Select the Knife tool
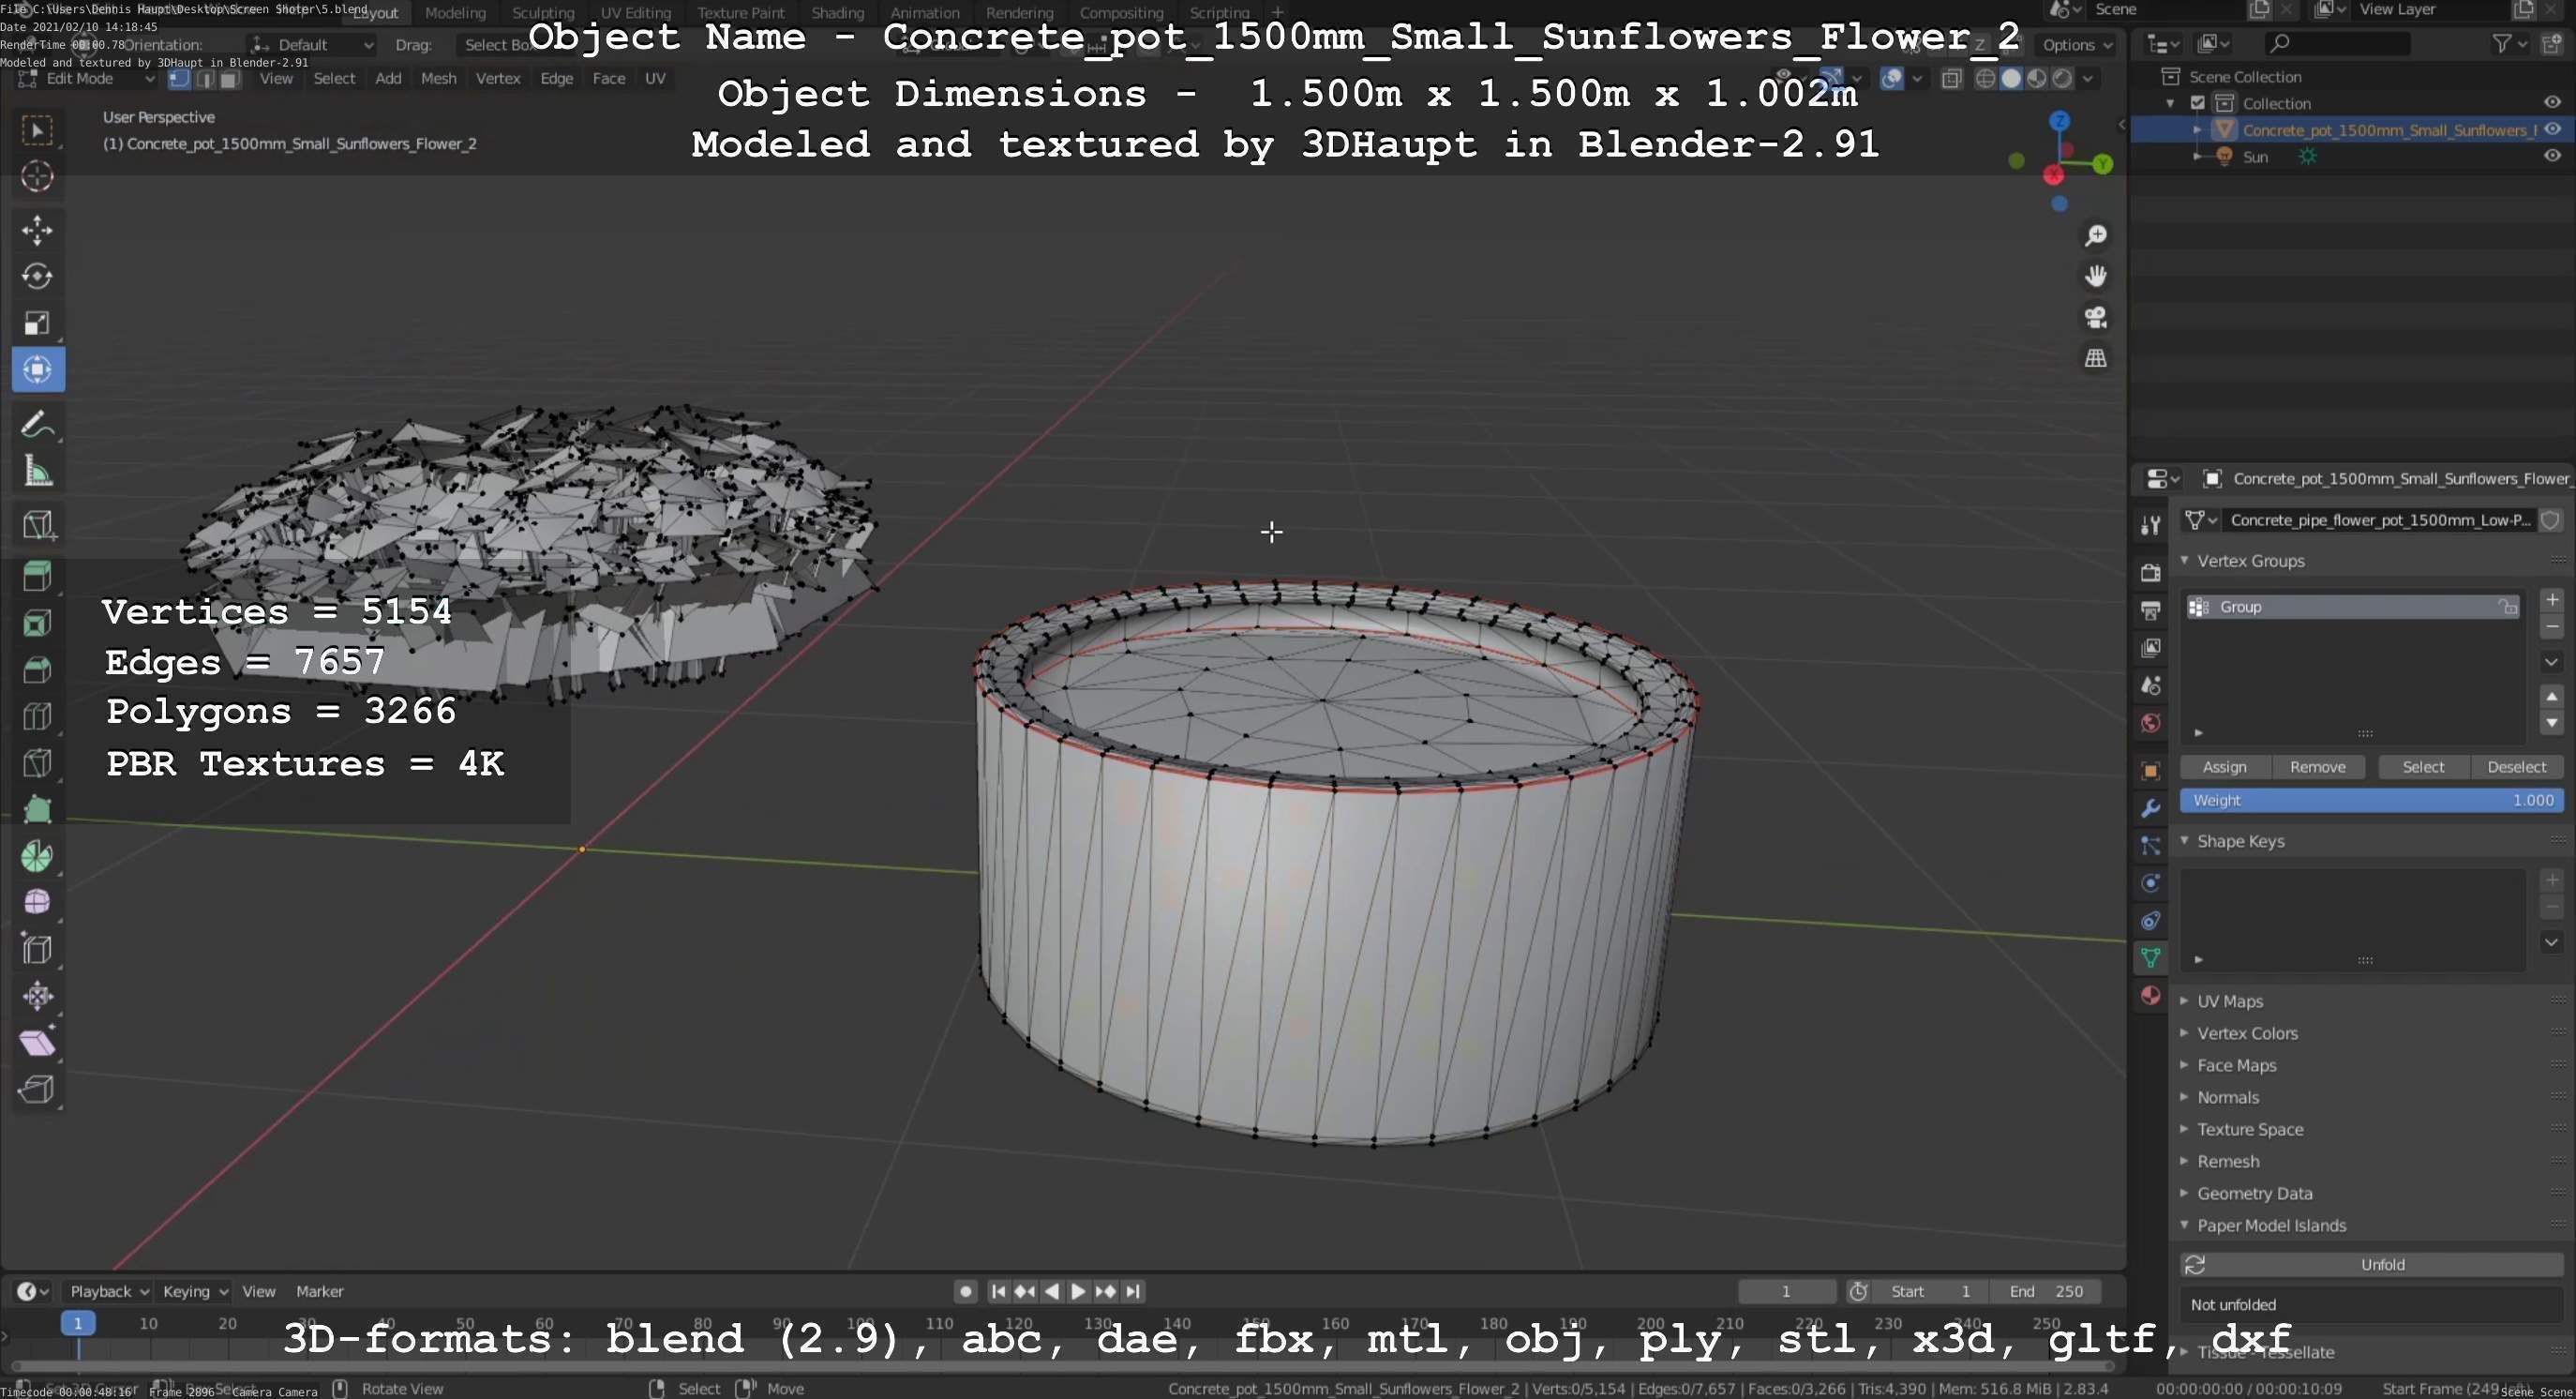2576x1399 pixels. [x=37, y=763]
